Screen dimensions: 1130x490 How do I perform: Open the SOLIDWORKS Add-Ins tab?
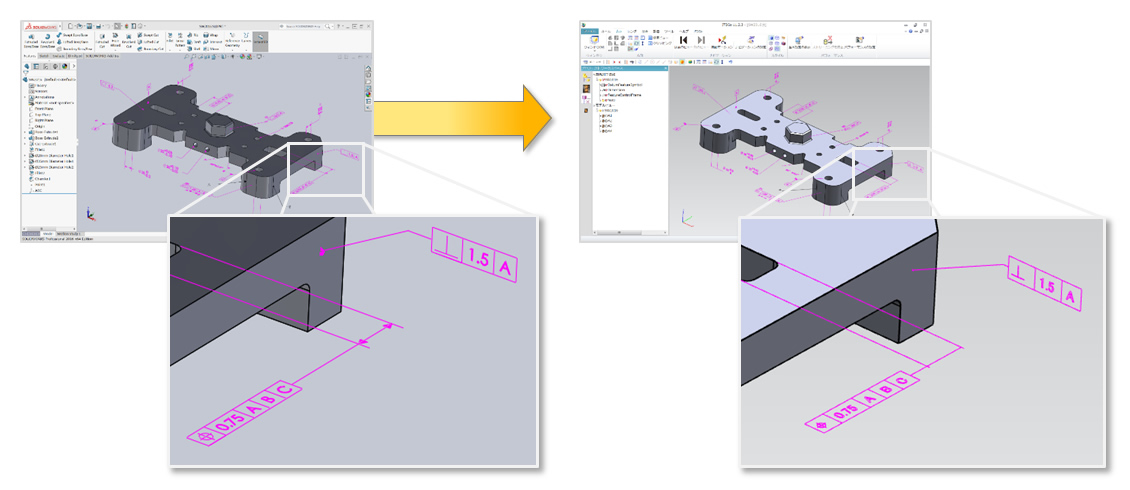(x=105, y=57)
